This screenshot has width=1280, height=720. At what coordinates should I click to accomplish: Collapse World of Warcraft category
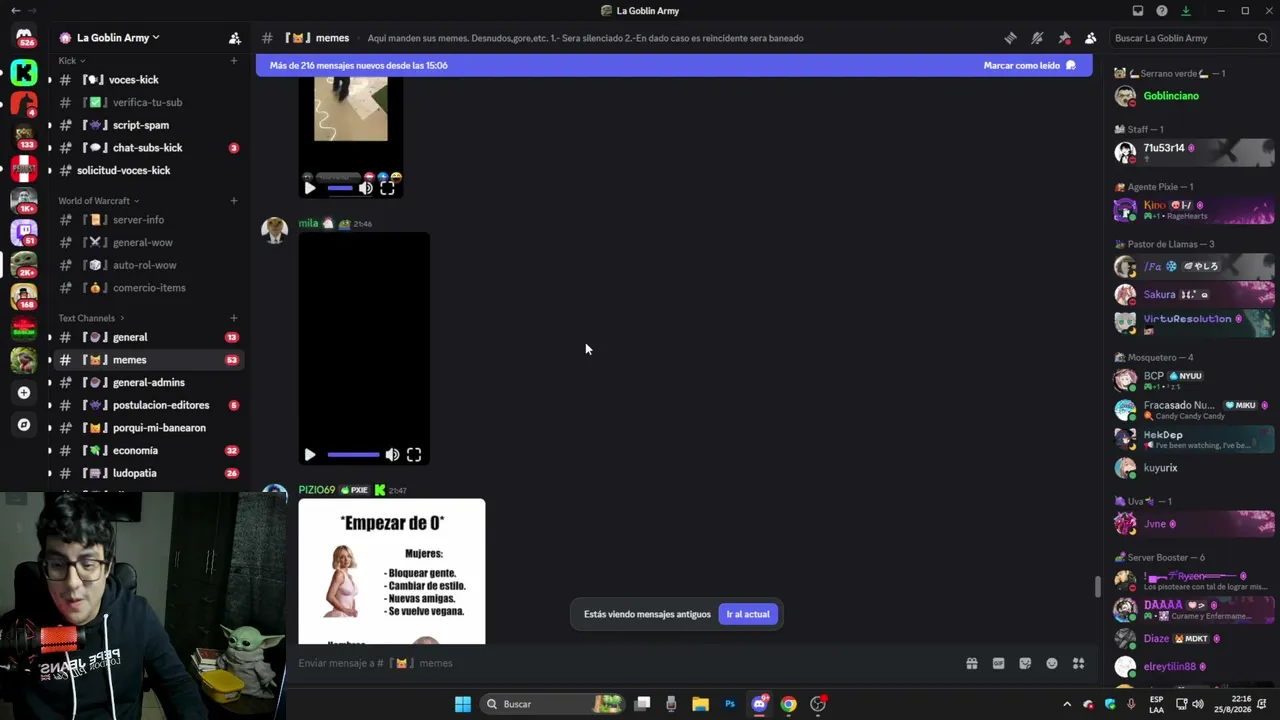coord(98,201)
